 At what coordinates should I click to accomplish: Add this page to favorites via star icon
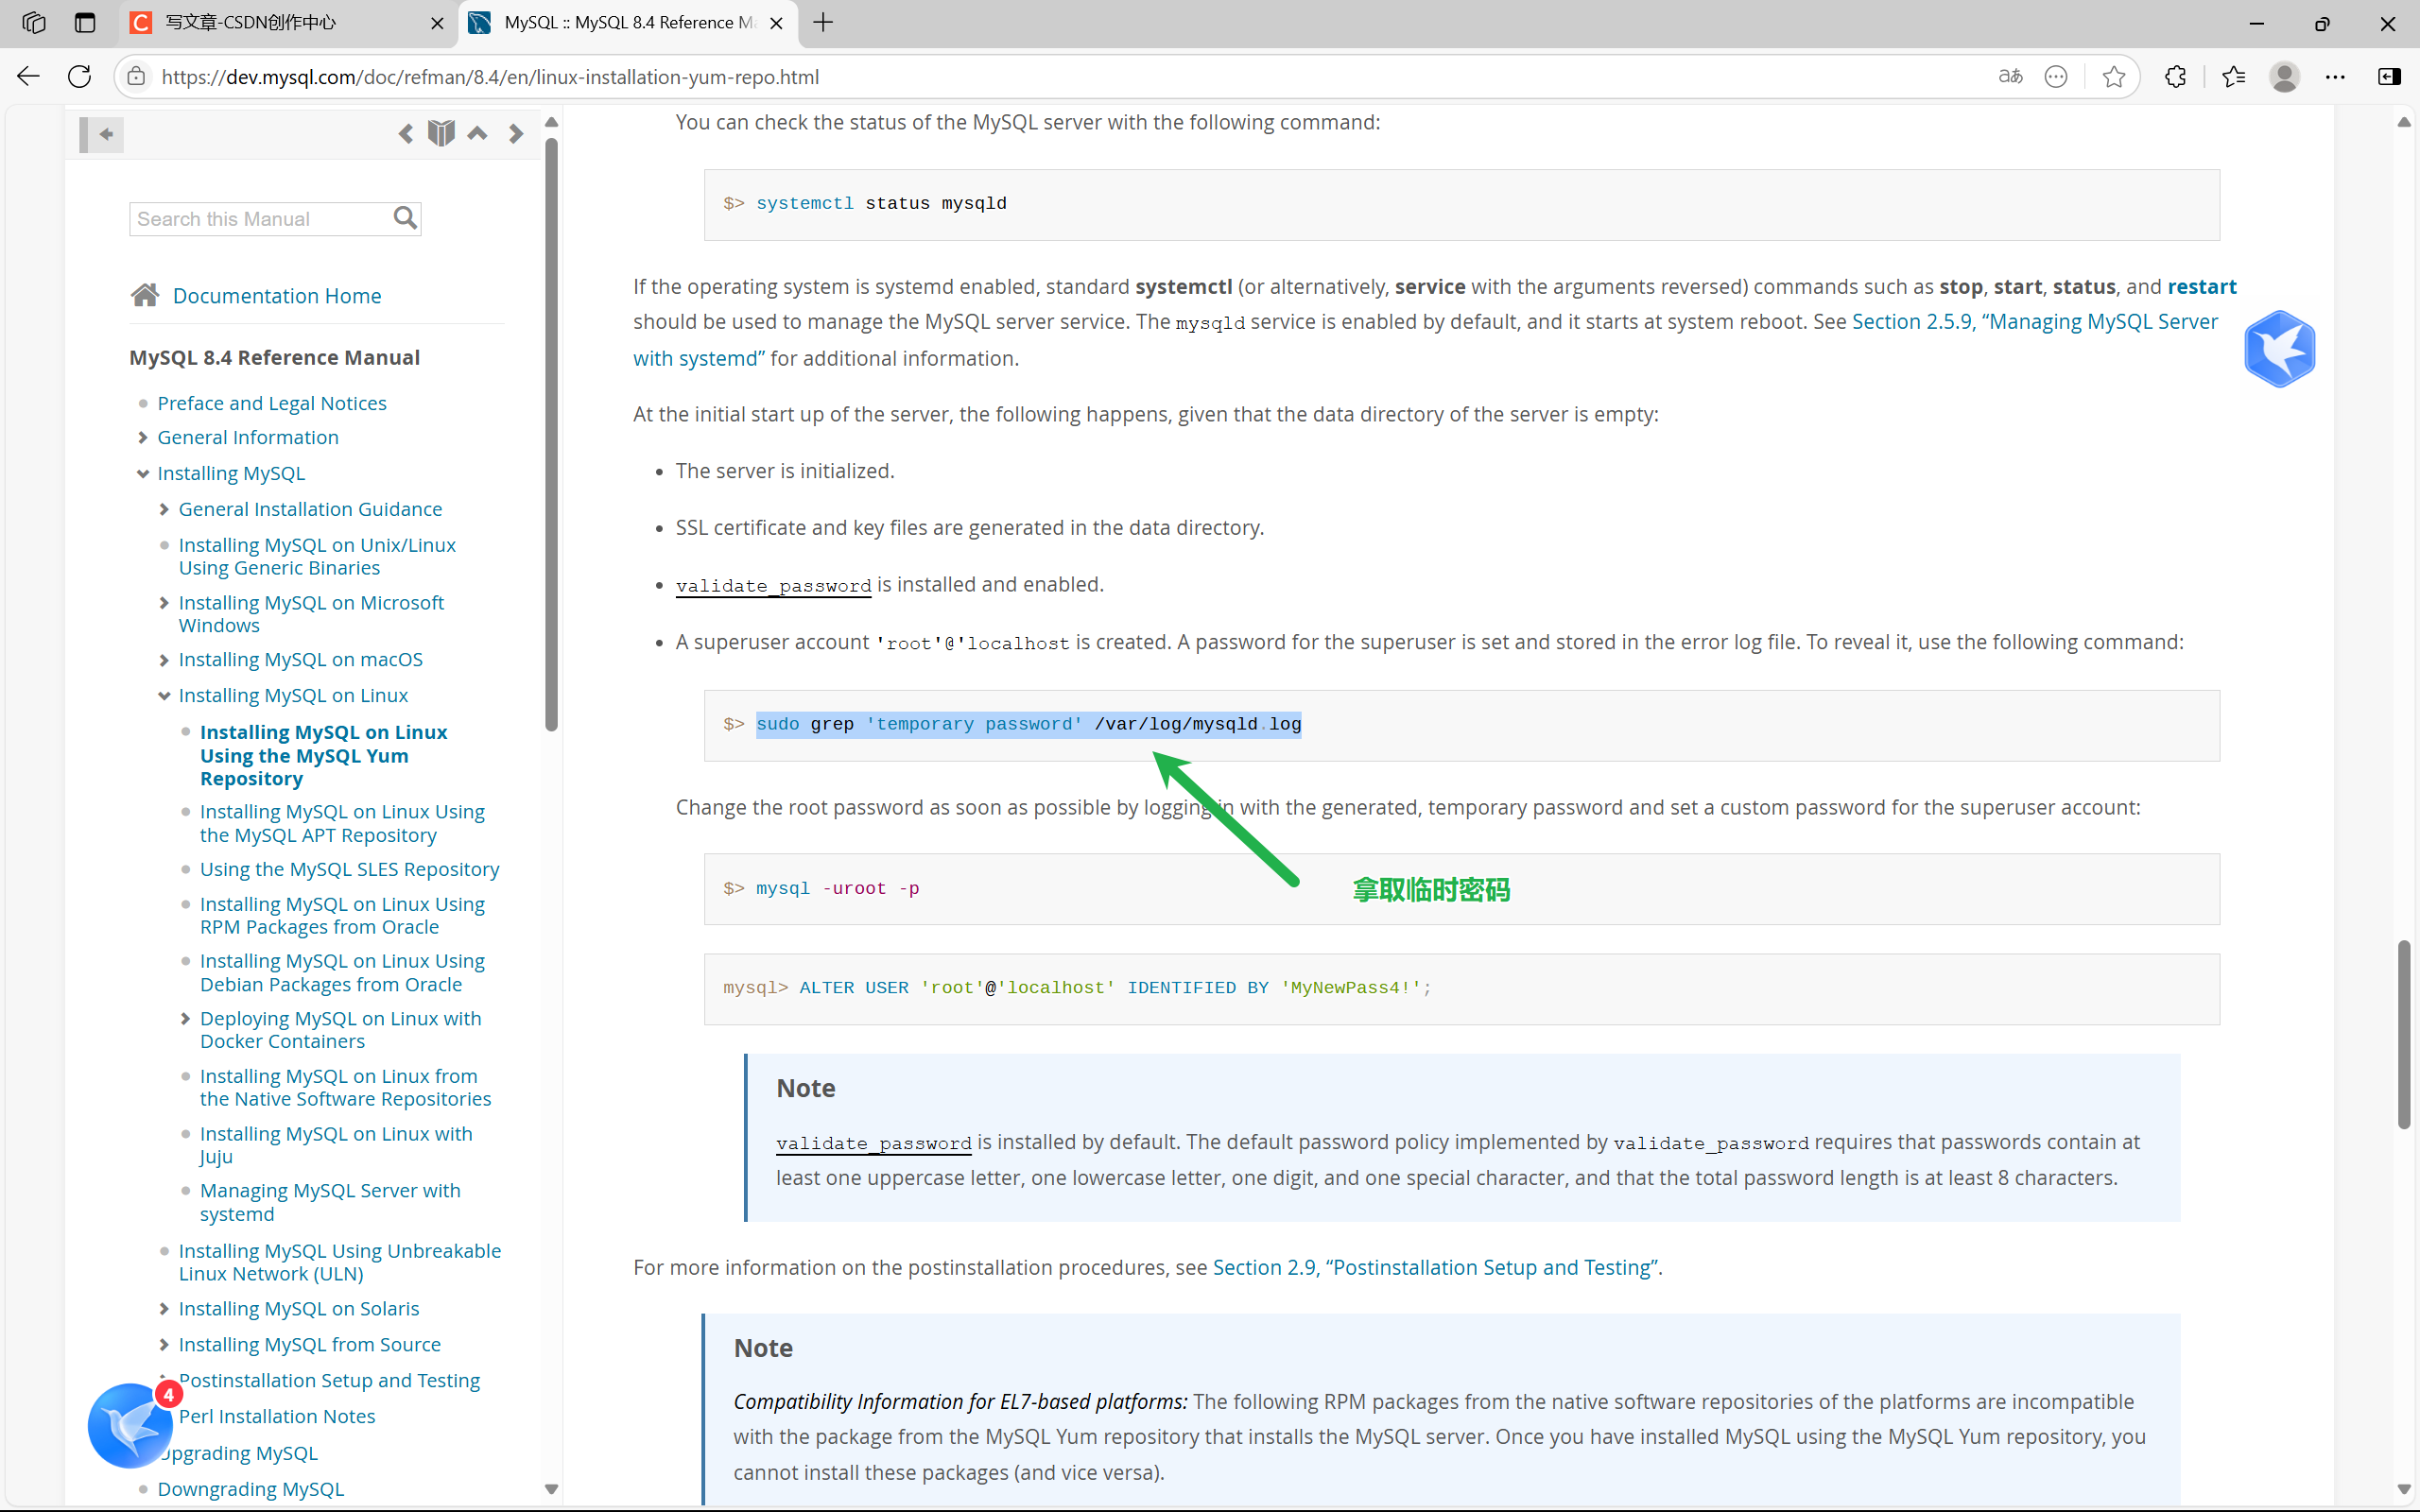coord(2113,76)
